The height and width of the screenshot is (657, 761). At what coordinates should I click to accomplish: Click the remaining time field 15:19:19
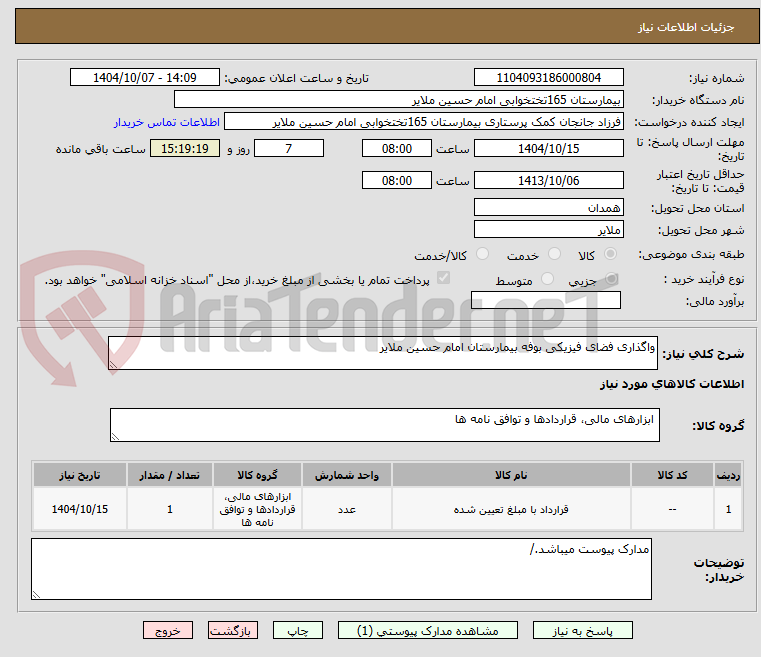click(185, 148)
